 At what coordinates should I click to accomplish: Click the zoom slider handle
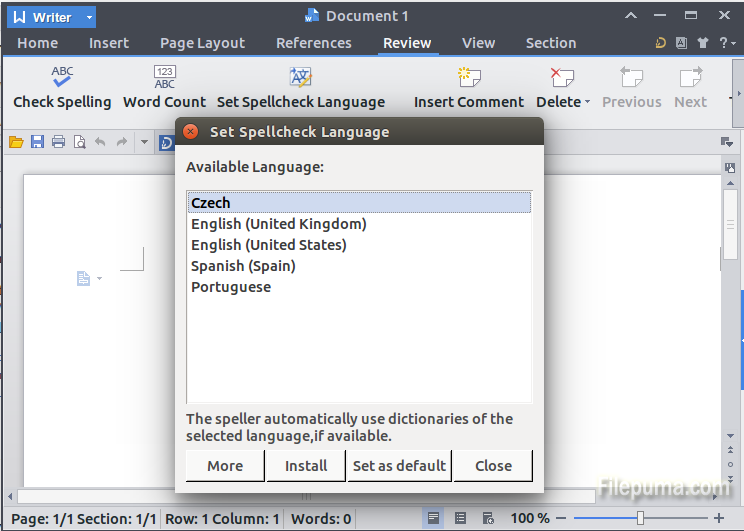[x=640, y=518]
